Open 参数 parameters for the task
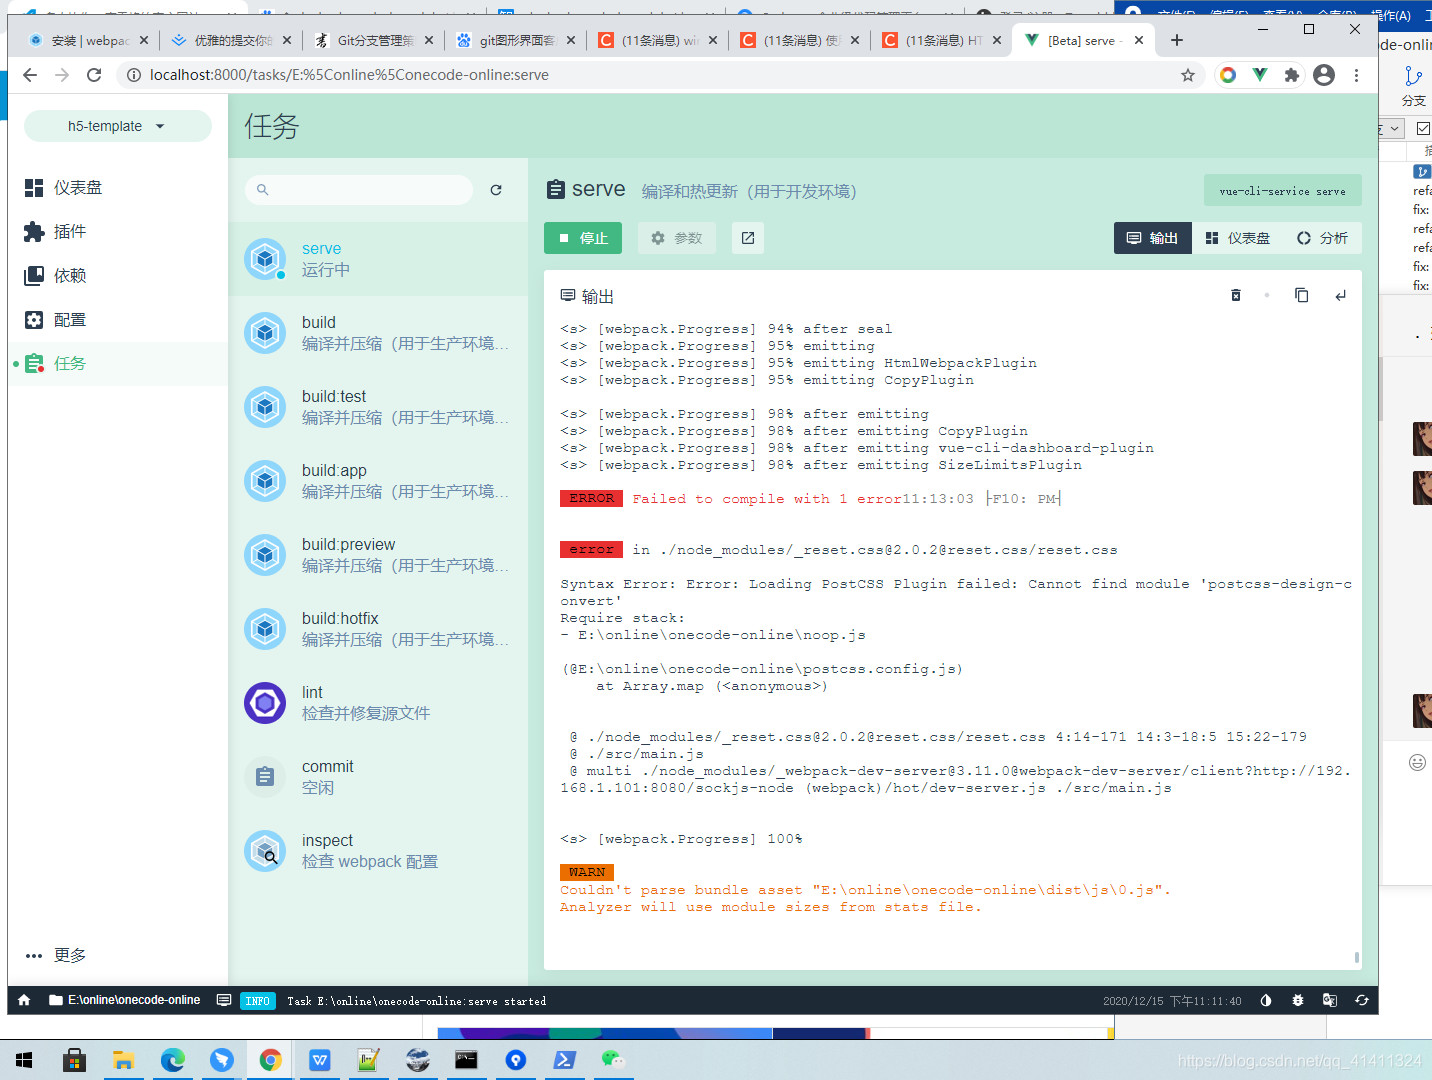This screenshot has width=1432, height=1080. coord(677,238)
